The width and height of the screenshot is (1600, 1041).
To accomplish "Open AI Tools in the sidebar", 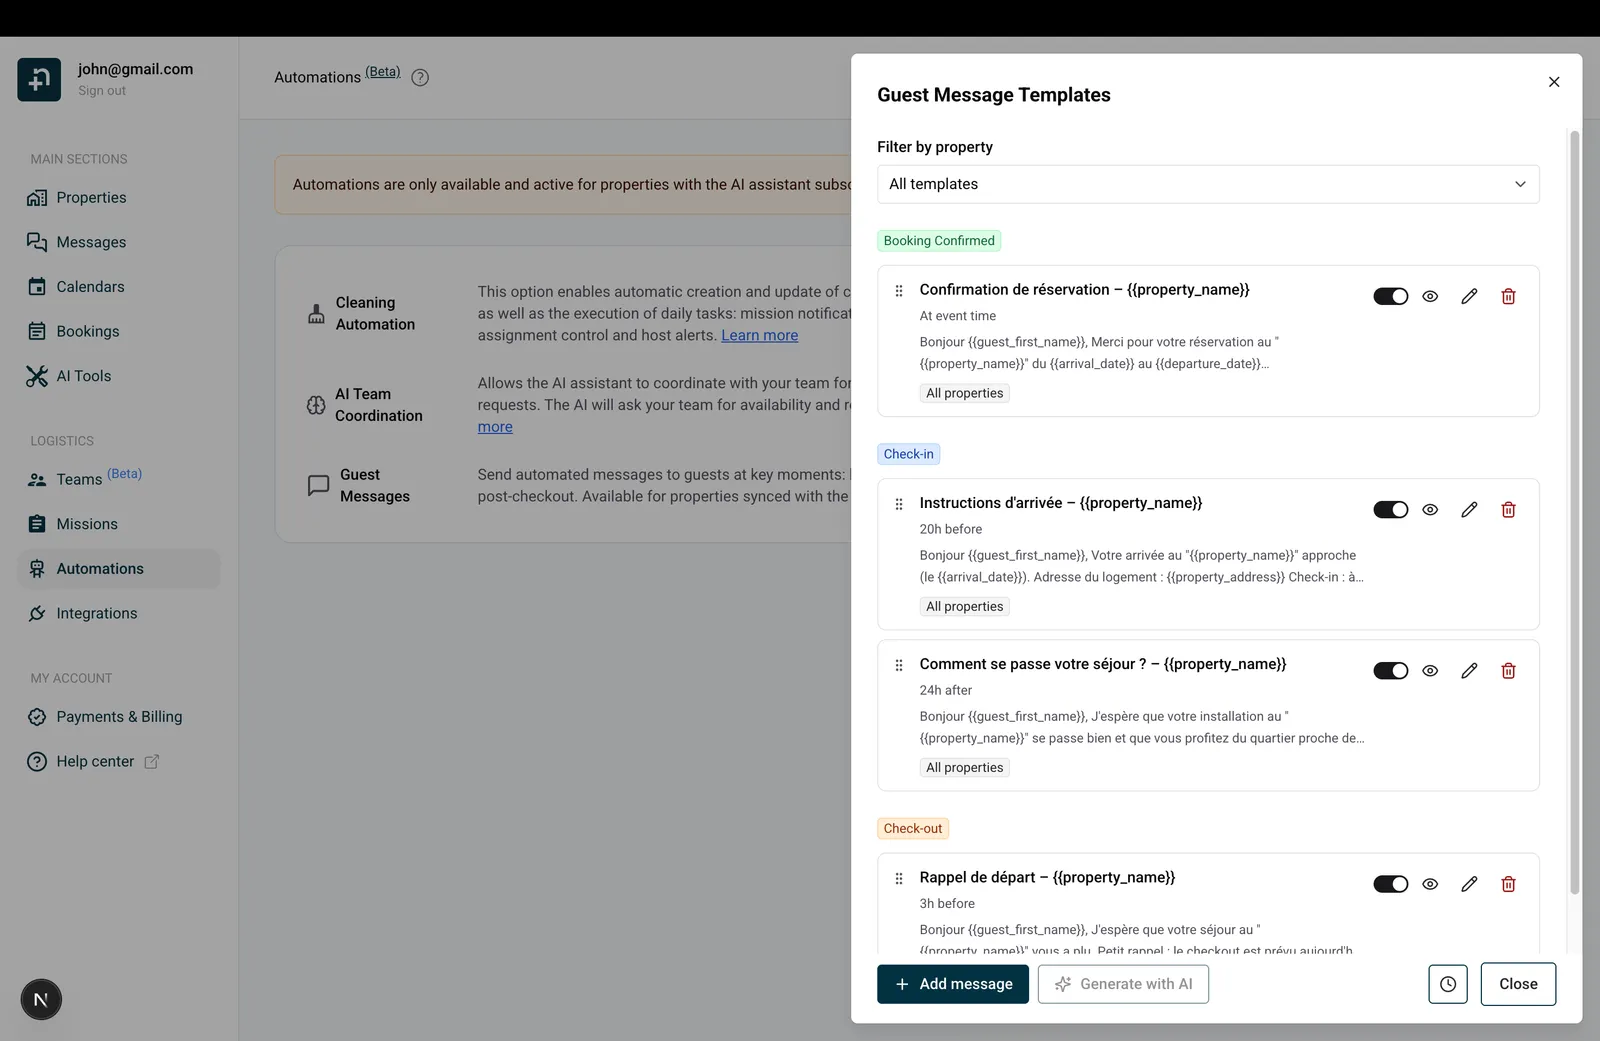I will (119, 376).
